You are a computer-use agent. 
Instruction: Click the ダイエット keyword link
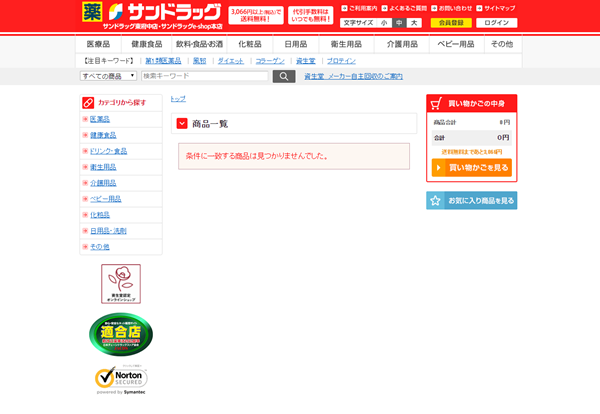point(231,61)
